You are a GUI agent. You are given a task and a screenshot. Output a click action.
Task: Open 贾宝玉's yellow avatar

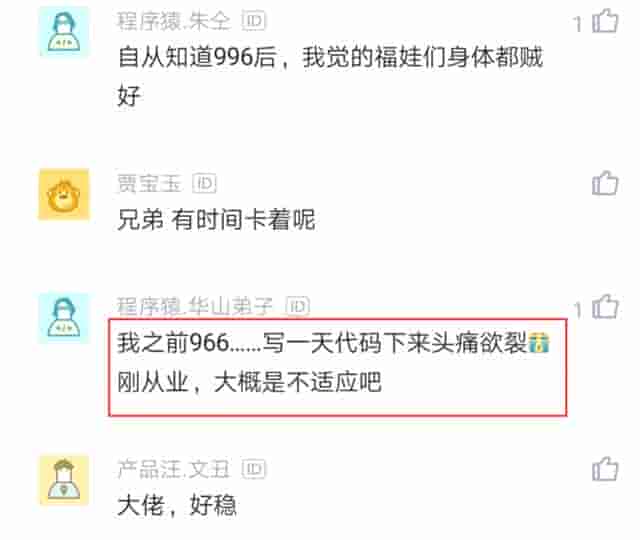64,194
